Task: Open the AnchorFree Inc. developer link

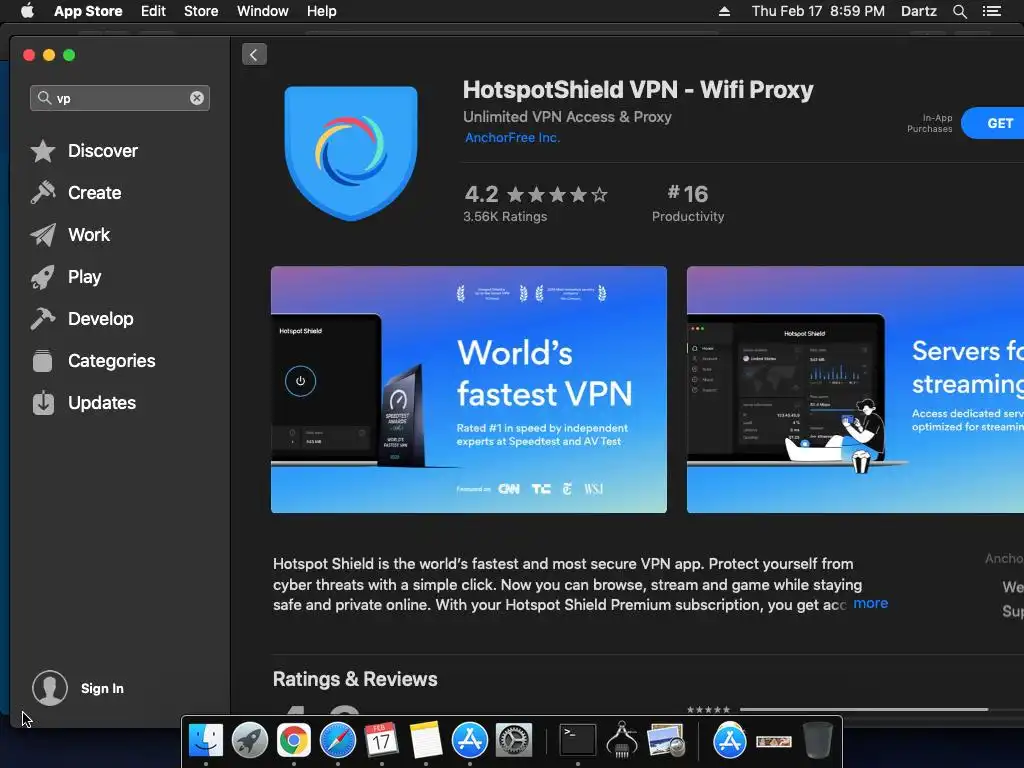Action: tap(512, 138)
